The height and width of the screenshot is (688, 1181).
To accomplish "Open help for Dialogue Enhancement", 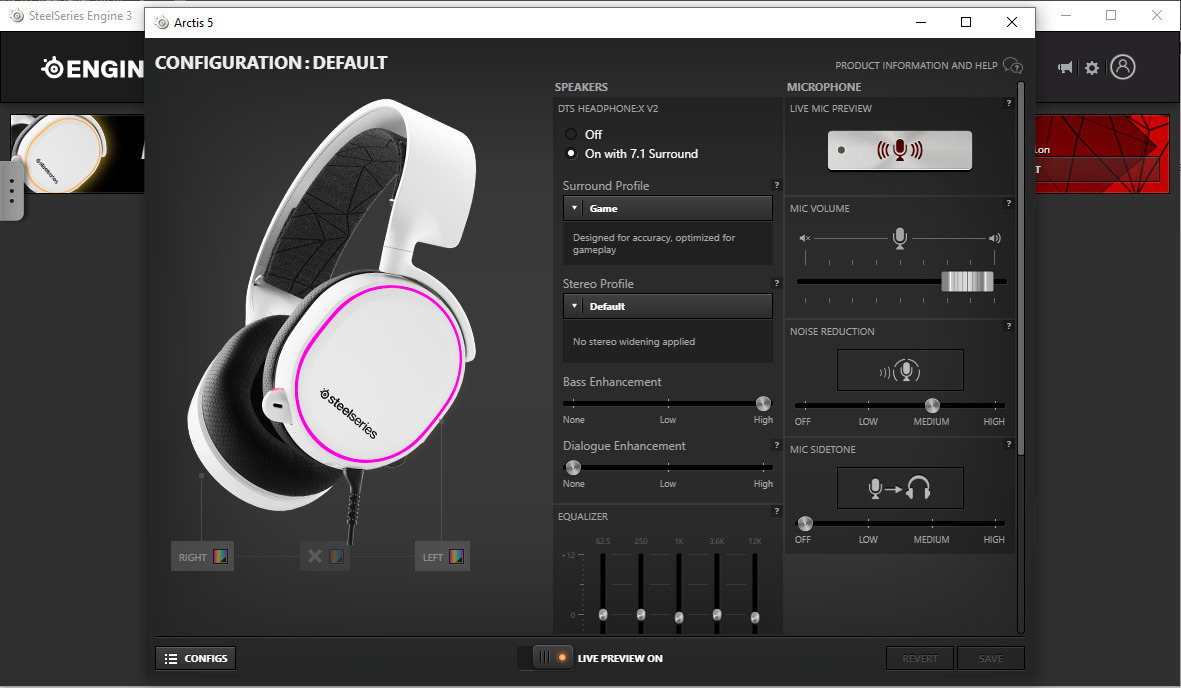I will [x=777, y=445].
